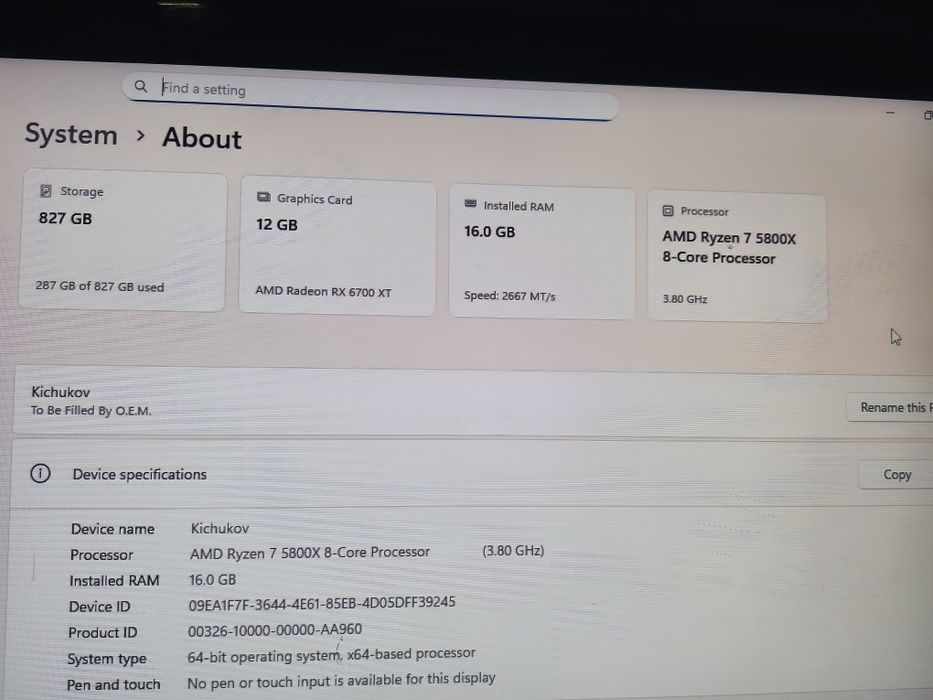The height and width of the screenshot is (700, 933).
Task: Click the Processor chip icon
Action: (668, 210)
